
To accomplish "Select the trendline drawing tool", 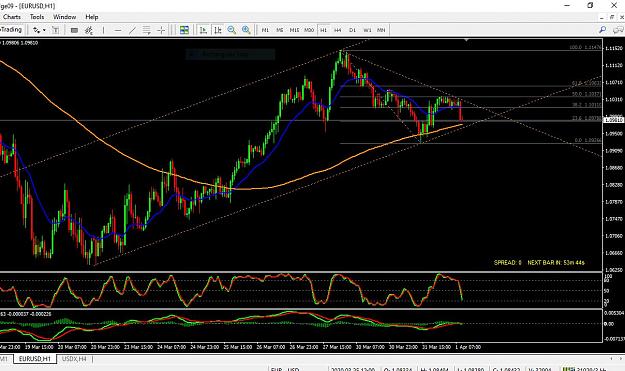I will 132,30.
